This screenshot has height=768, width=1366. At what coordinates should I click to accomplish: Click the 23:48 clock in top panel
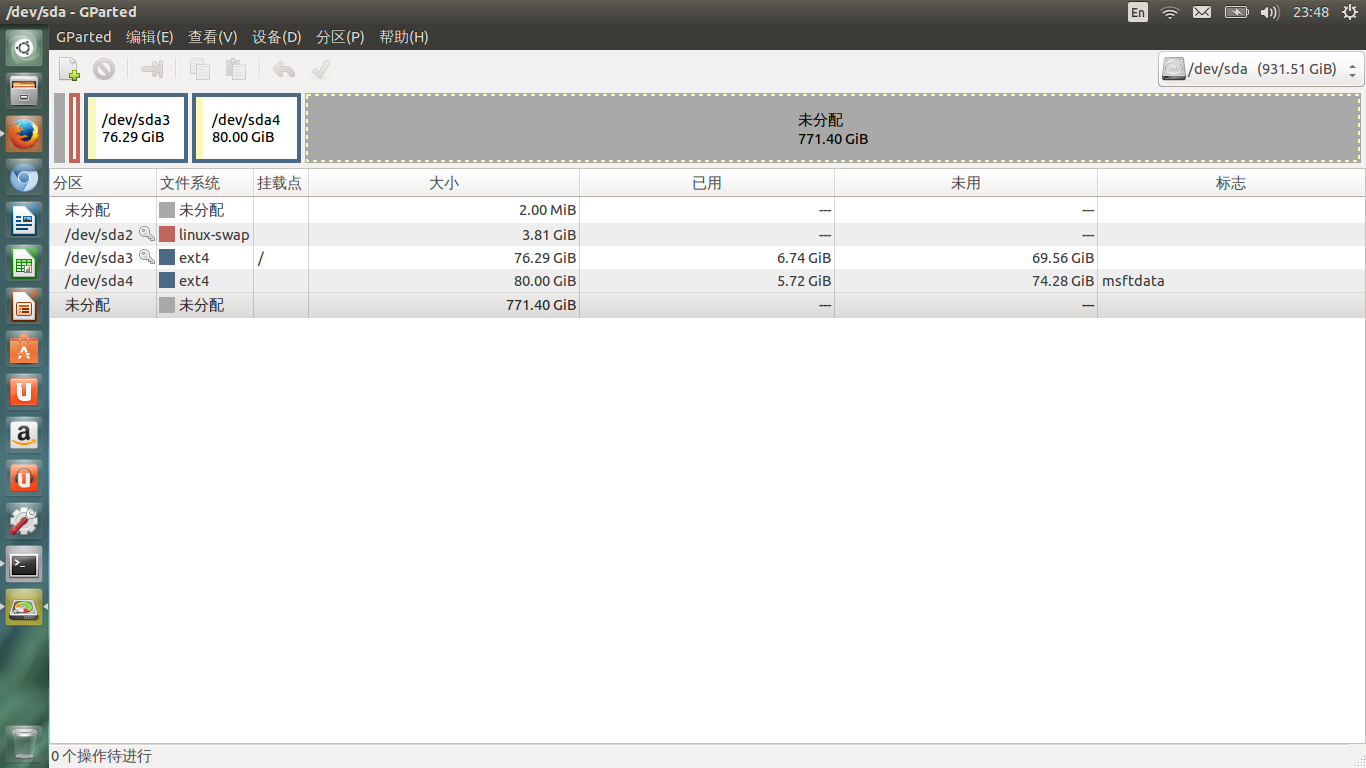click(x=1310, y=12)
